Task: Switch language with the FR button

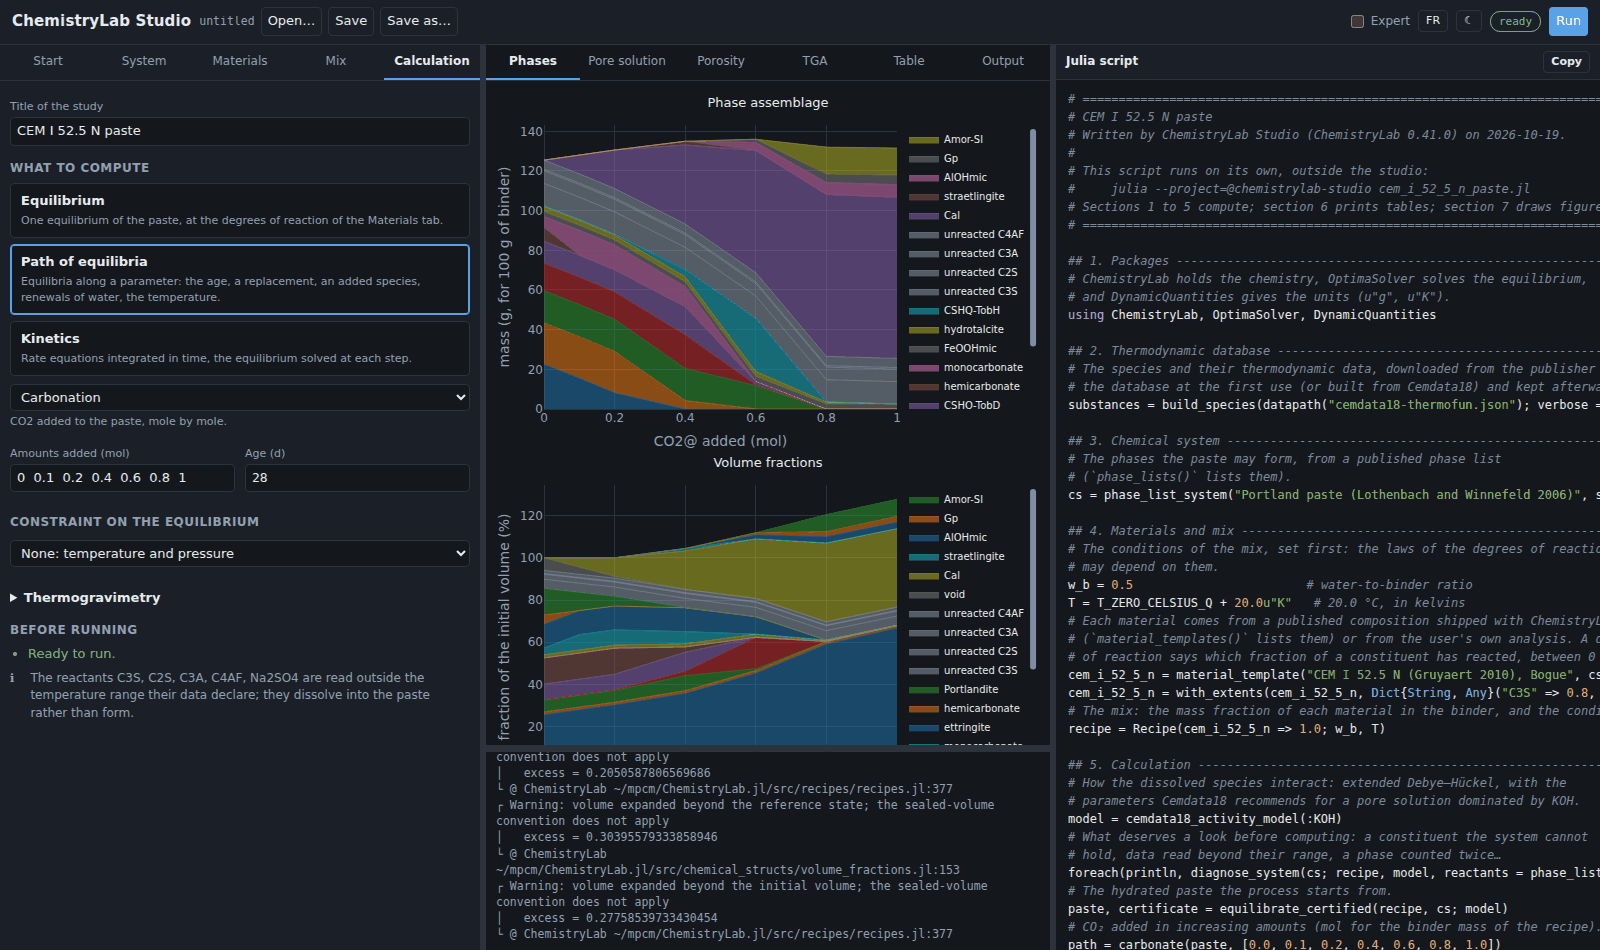Action: (1433, 21)
